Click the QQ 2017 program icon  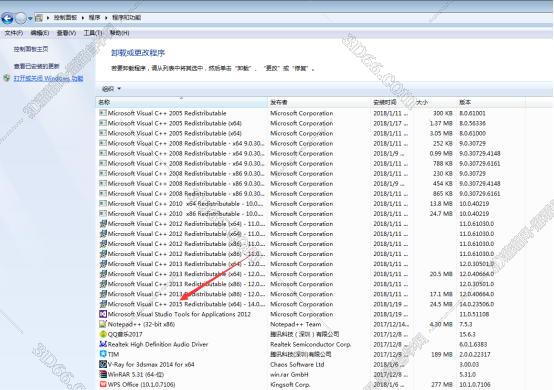pos(103,334)
